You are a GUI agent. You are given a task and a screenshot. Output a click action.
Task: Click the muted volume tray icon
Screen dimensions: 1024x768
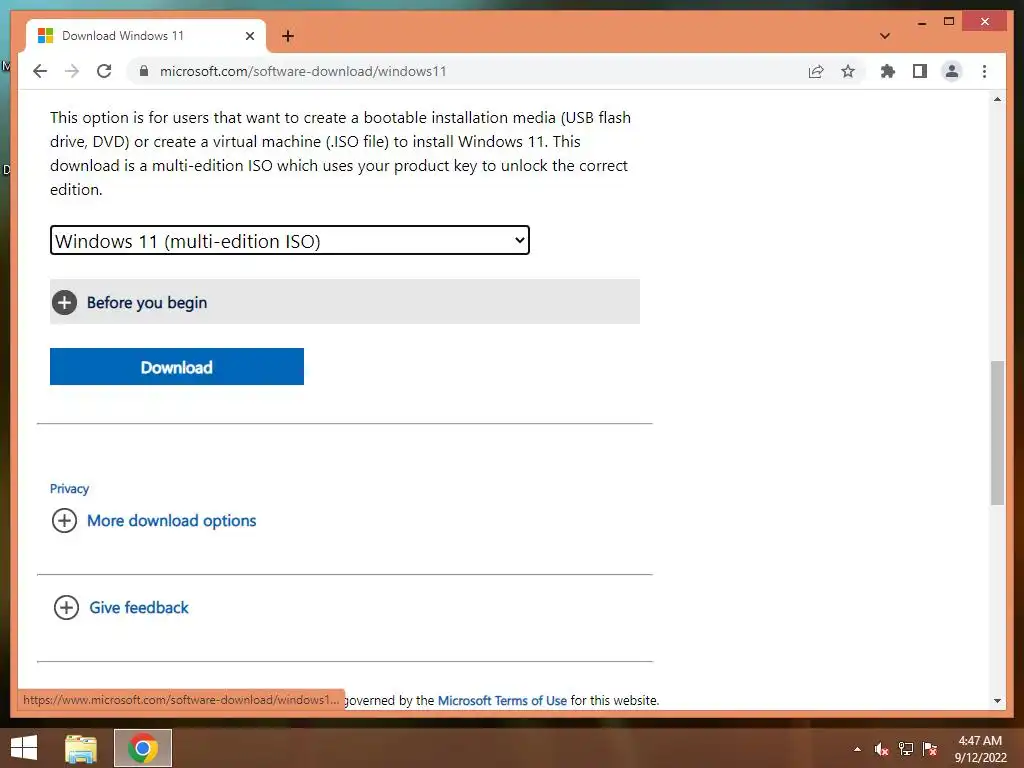(881, 749)
